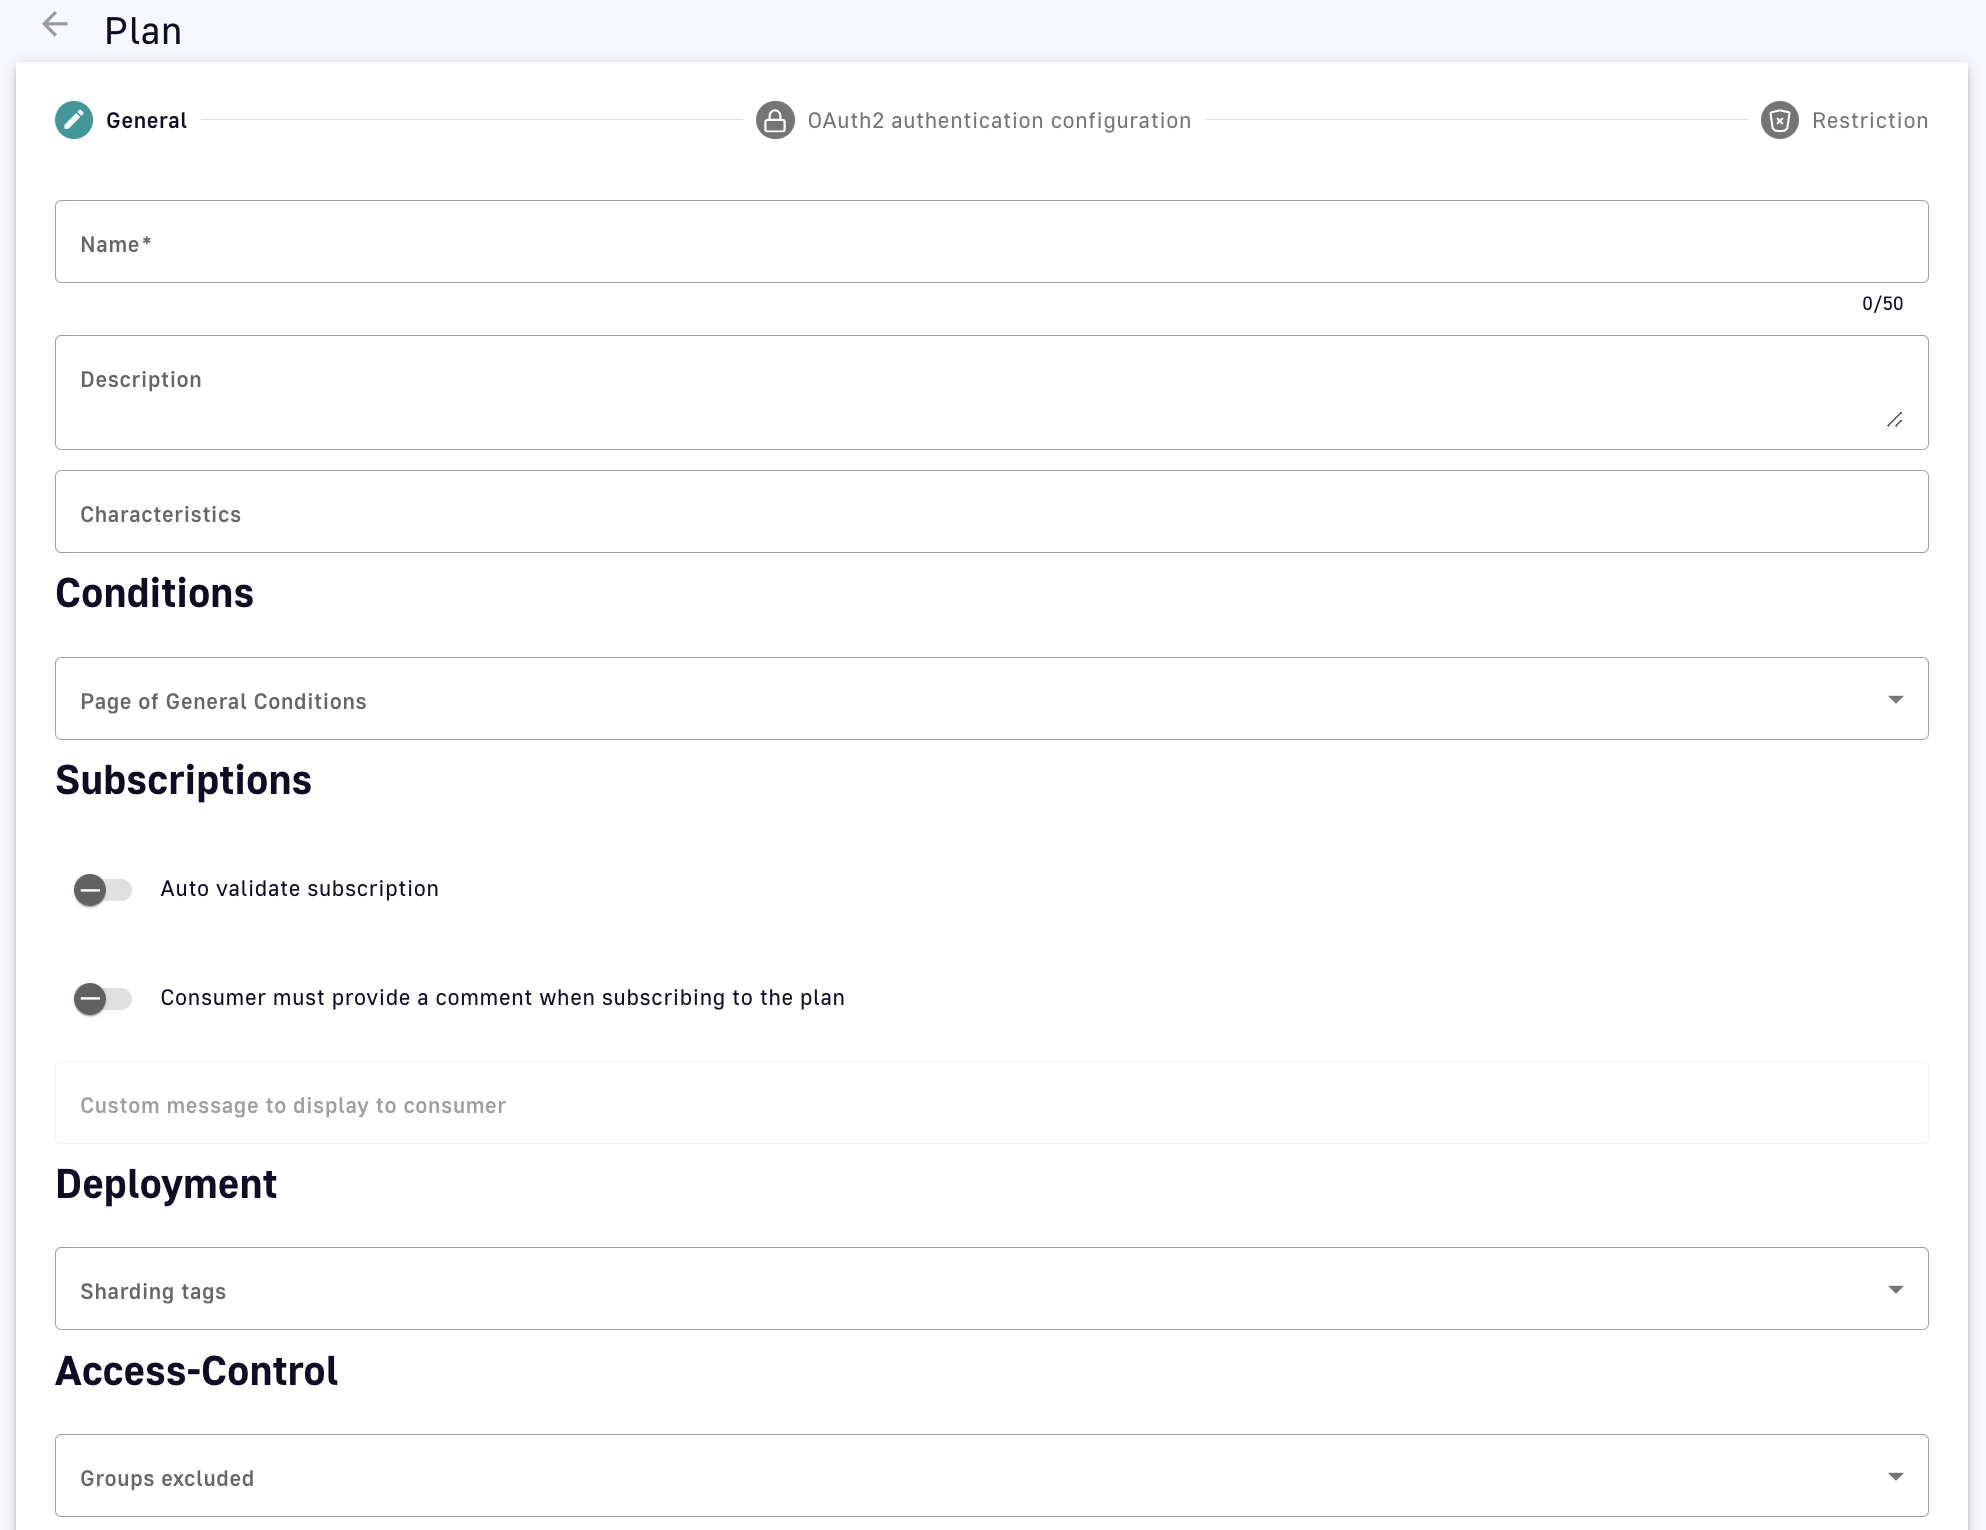The height and width of the screenshot is (1530, 1986).
Task: Click the Page of General Conditions arrow
Action: coord(1895,700)
